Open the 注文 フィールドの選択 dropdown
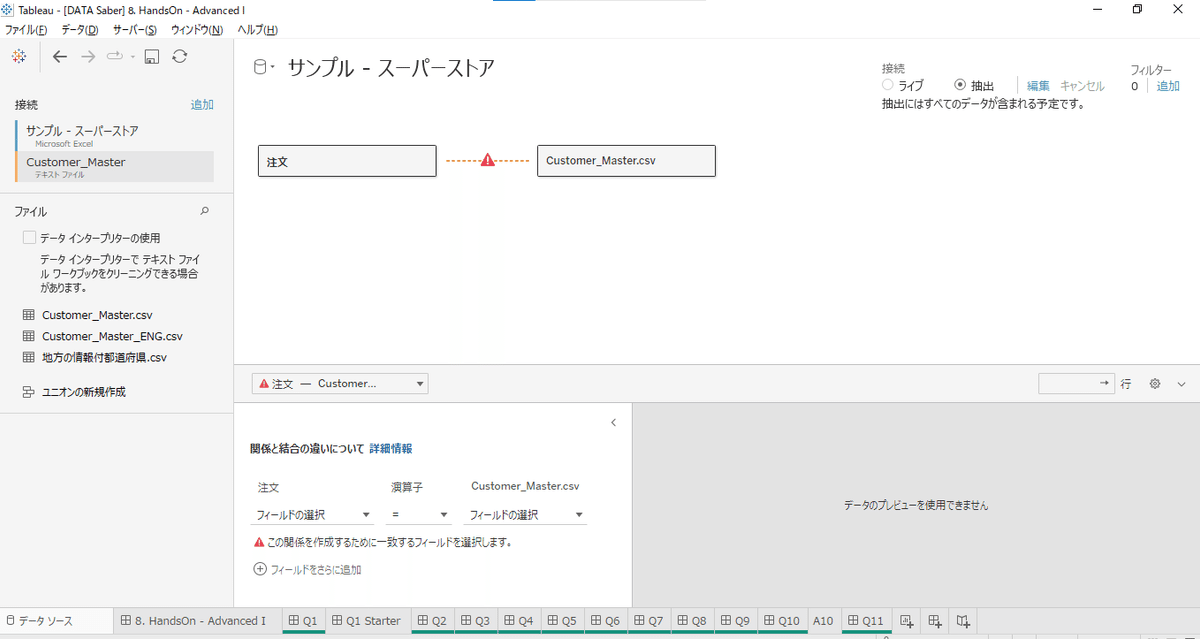1200x639 pixels. point(312,515)
